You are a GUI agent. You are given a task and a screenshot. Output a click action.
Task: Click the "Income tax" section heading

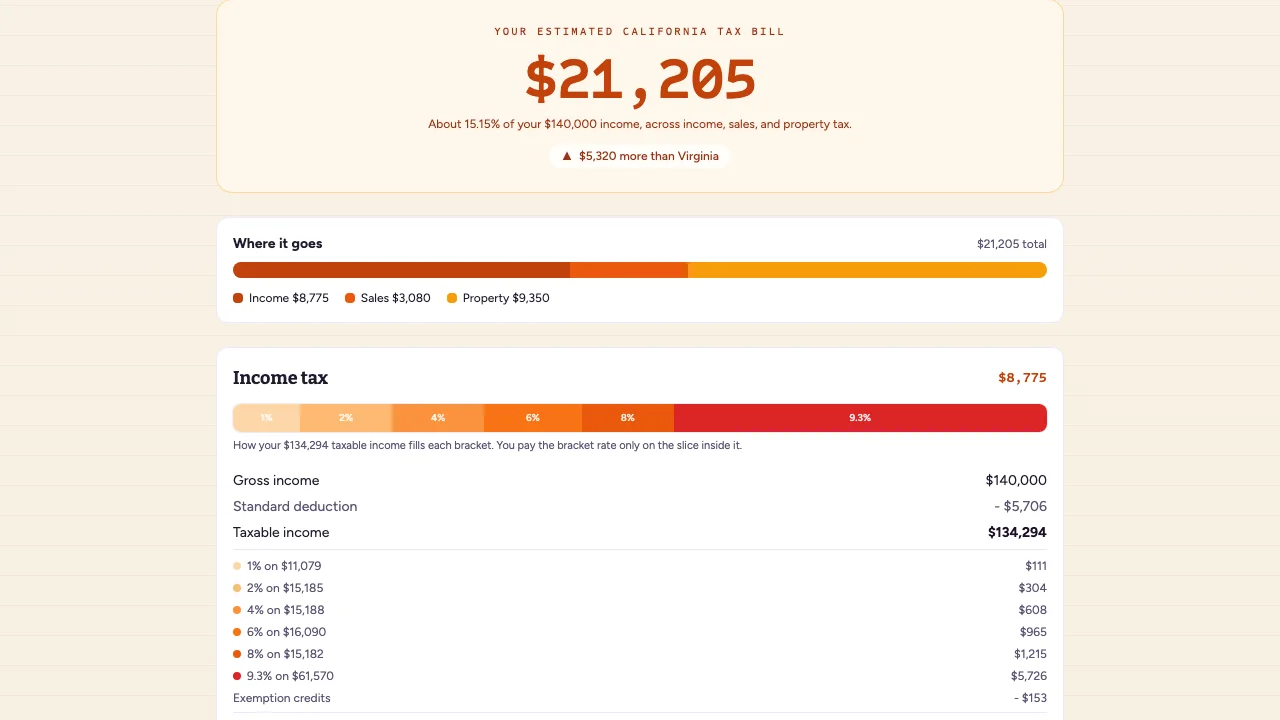pyautogui.click(x=280, y=378)
